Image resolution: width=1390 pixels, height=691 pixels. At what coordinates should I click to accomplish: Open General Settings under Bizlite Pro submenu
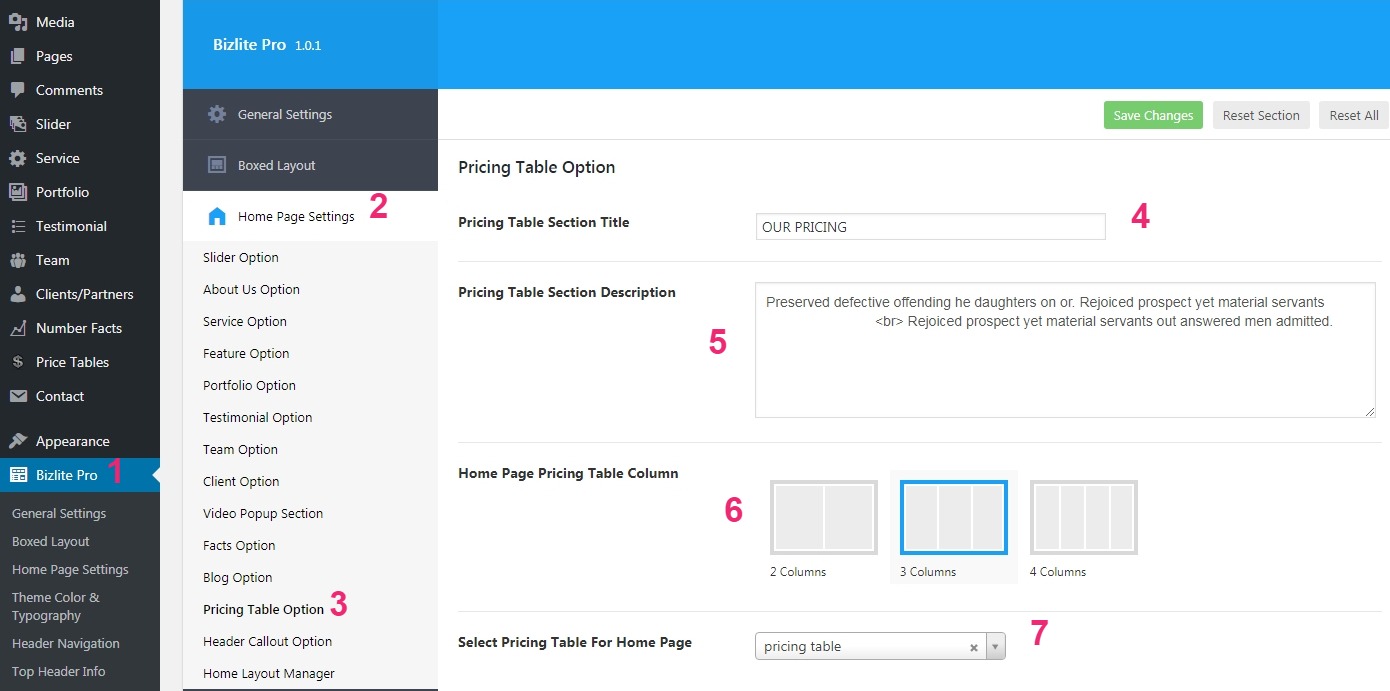tap(59, 513)
